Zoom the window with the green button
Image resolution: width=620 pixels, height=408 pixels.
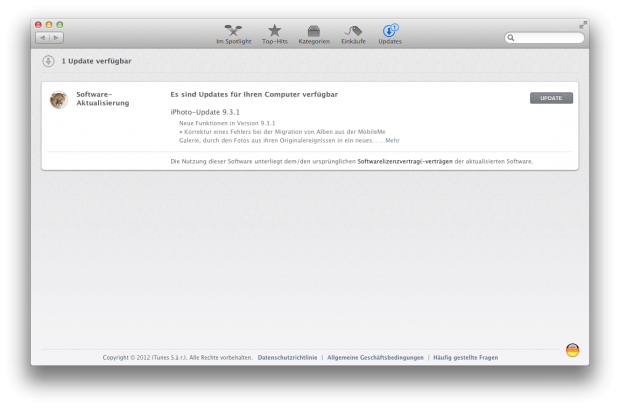(x=60, y=25)
